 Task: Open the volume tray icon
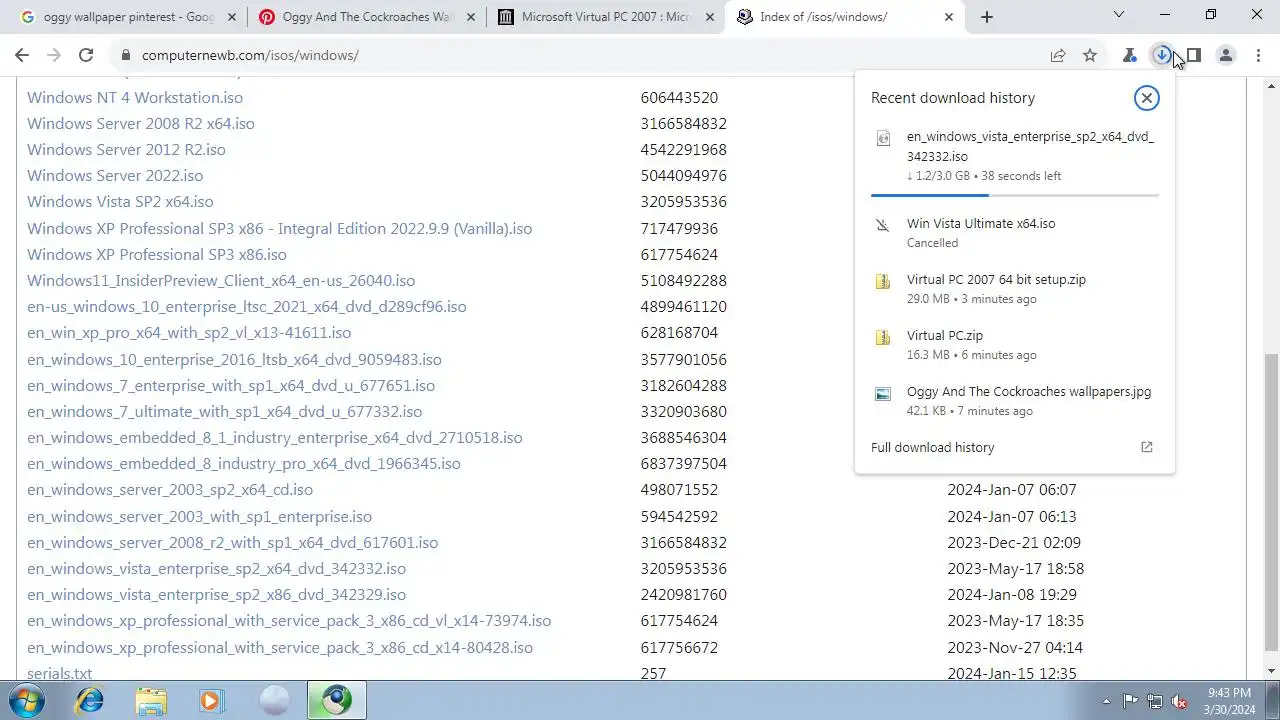(1179, 701)
